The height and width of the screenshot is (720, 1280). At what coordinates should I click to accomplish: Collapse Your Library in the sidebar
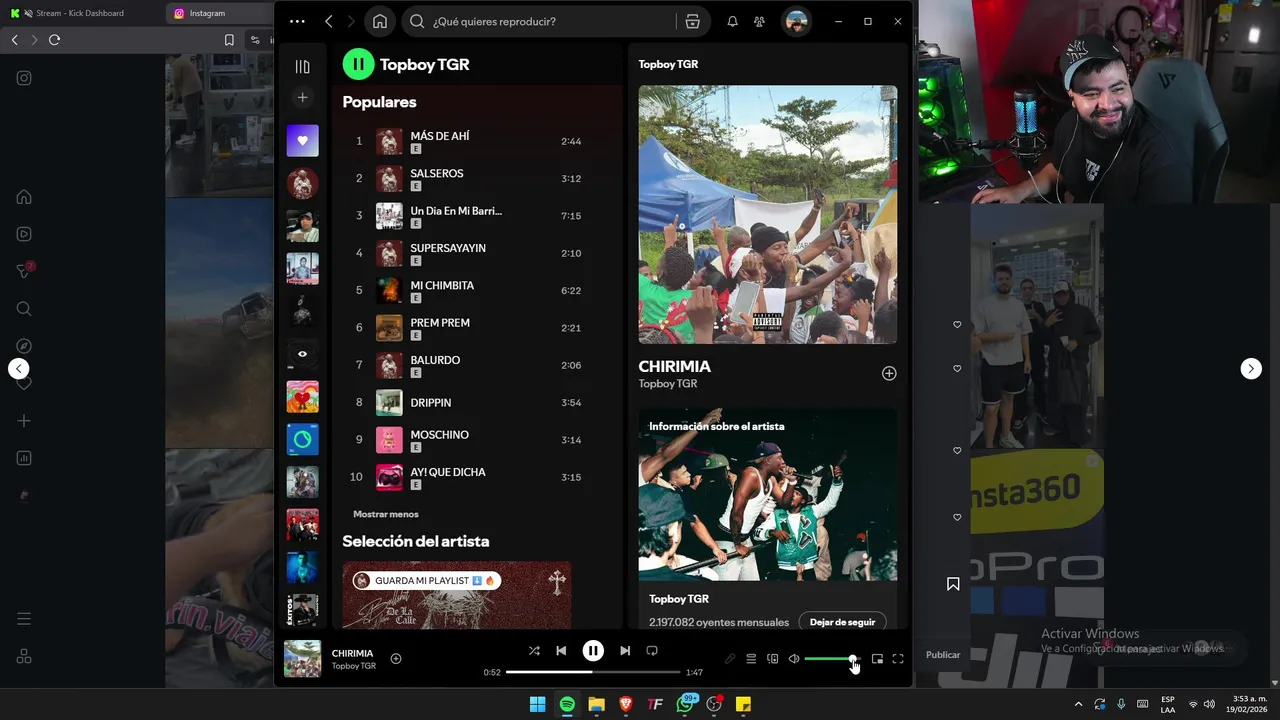(302, 66)
